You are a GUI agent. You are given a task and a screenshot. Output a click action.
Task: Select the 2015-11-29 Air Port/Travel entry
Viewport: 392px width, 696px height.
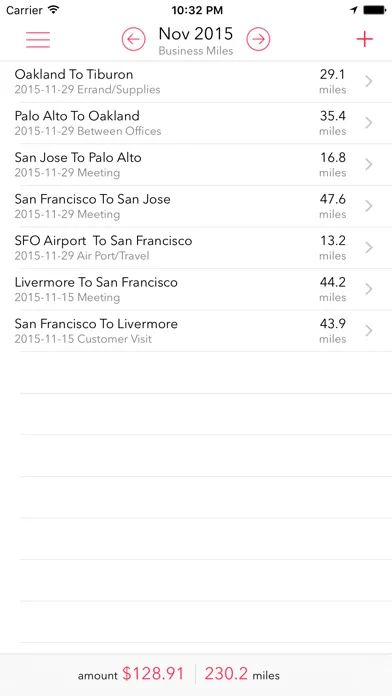pyautogui.click(x=82, y=256)
